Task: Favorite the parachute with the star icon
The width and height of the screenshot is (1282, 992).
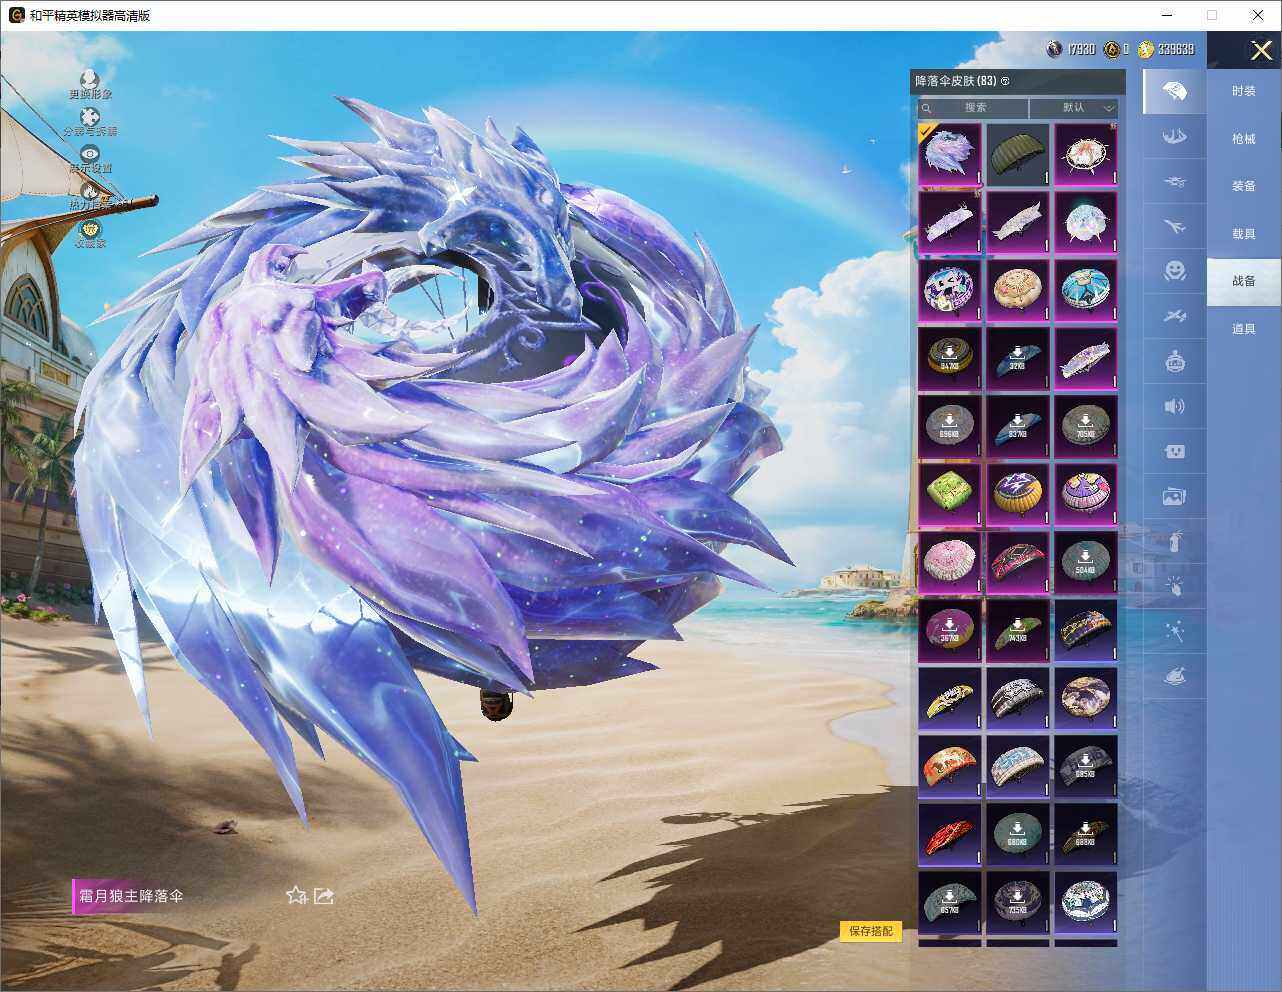Action: [296, 895]
